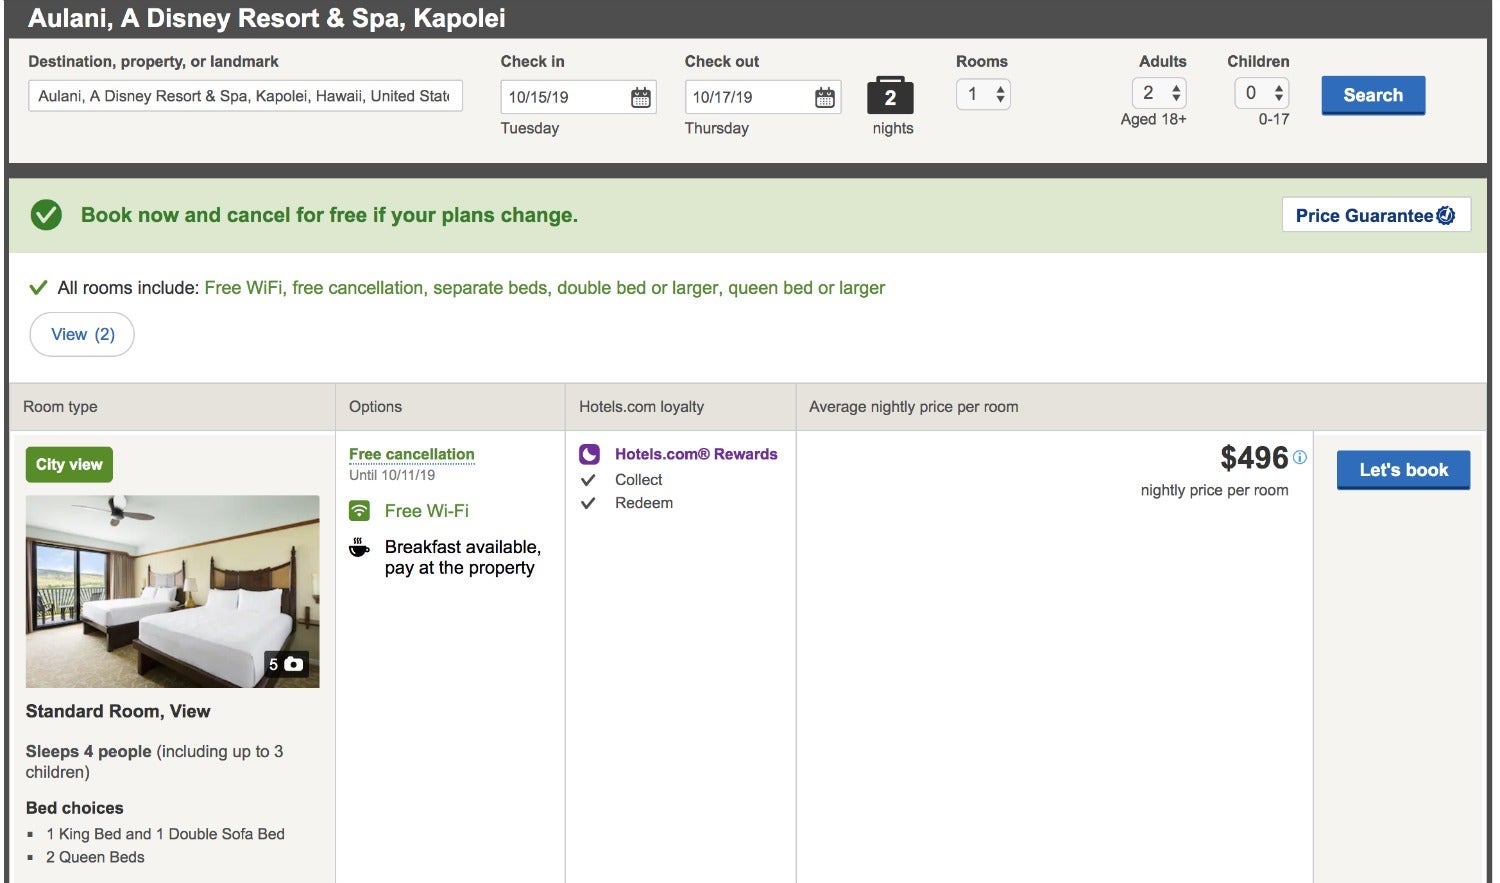Open the Children count dropdown
The height and width of the screenshot is (883, 1500).
click(x=1262, y=93)
